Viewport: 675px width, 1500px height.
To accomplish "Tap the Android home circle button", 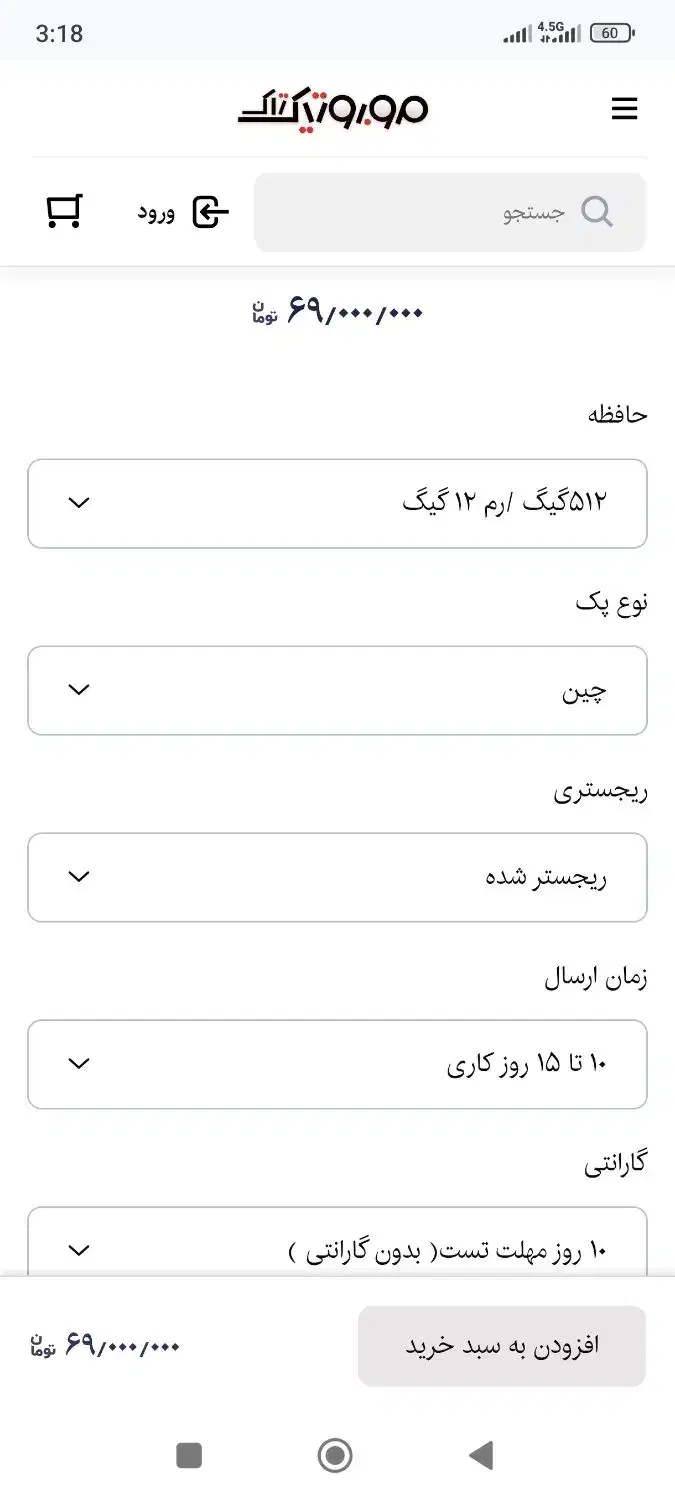I will (x=337, y=1455).
